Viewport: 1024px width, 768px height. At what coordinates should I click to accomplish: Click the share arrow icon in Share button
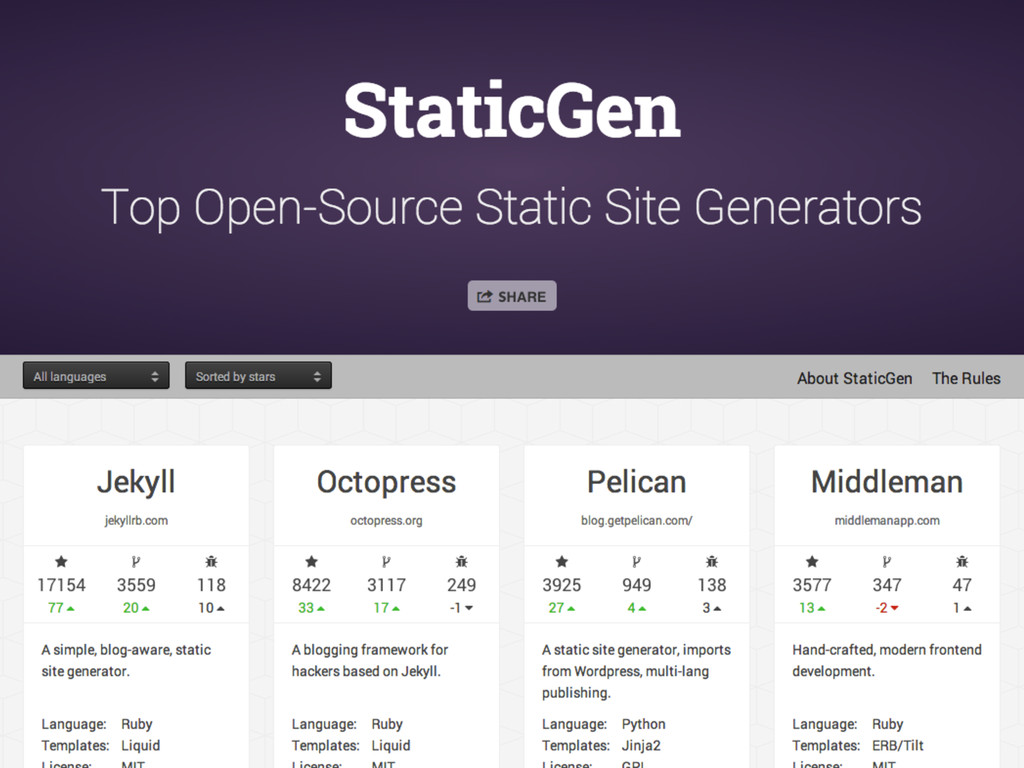pos(485,296)
